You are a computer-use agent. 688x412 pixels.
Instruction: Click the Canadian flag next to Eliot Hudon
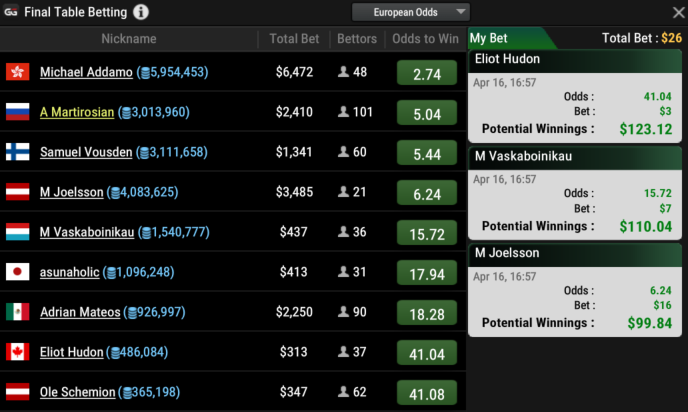pos(18,352)
